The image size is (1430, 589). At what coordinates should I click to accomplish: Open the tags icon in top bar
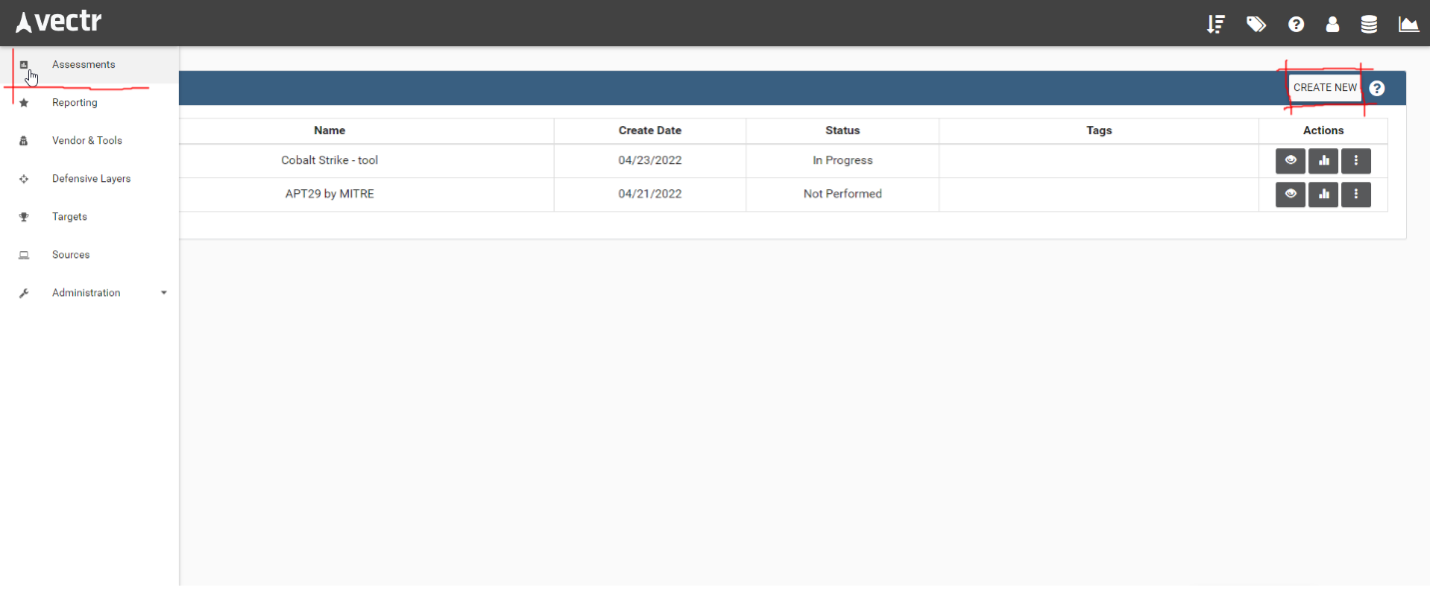[1256, 24]
